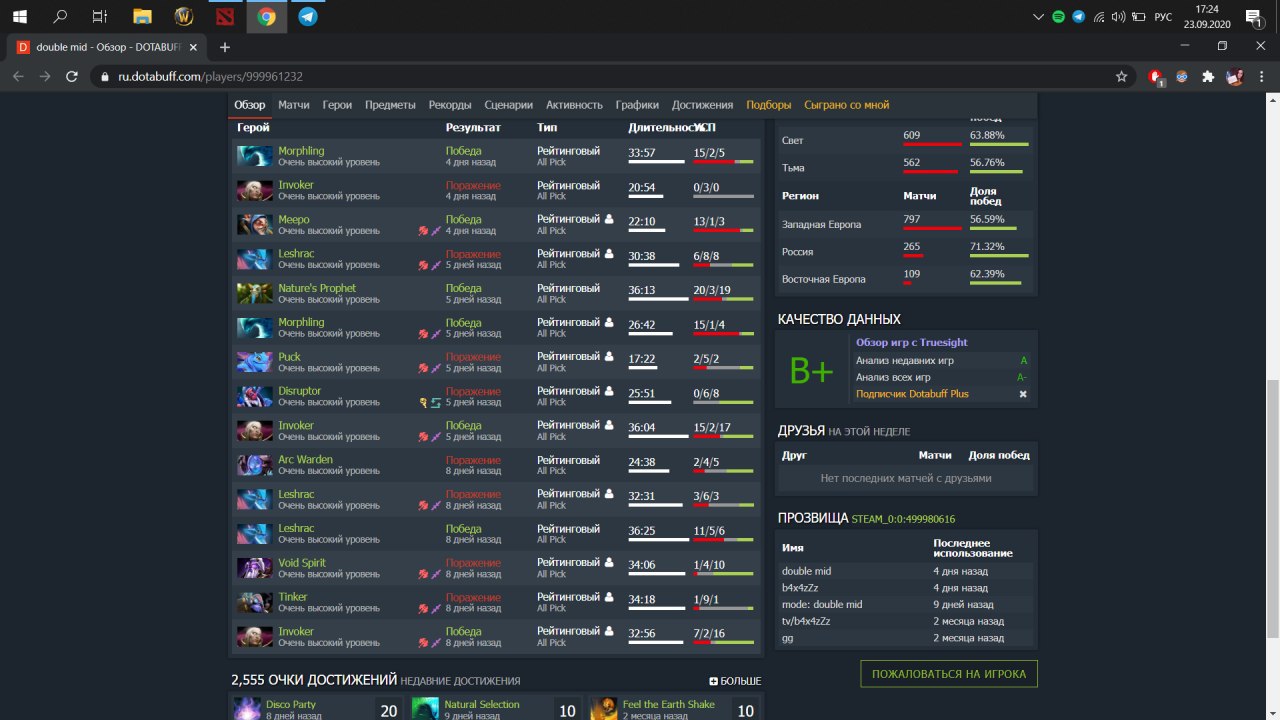
Task: Open the Chrome profile avatar
Action: (x=1235, y=76)
